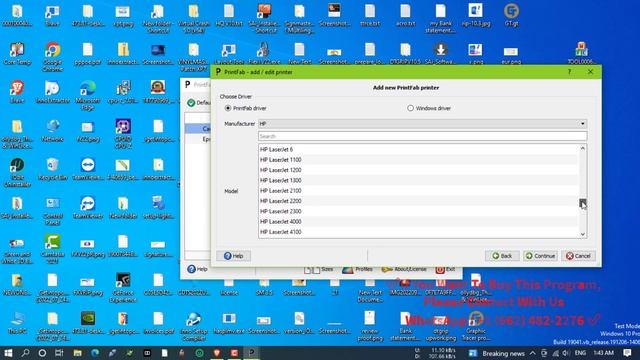Screen dimensions: 640x360
Task: Open the Action Center notifications icon
Action: 628,353
